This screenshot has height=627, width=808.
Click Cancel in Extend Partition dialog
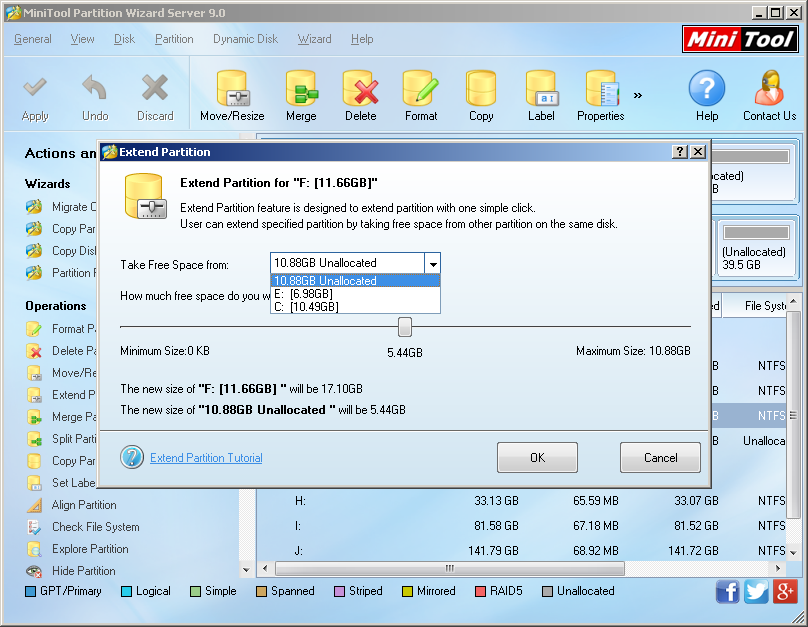point(660,457)
